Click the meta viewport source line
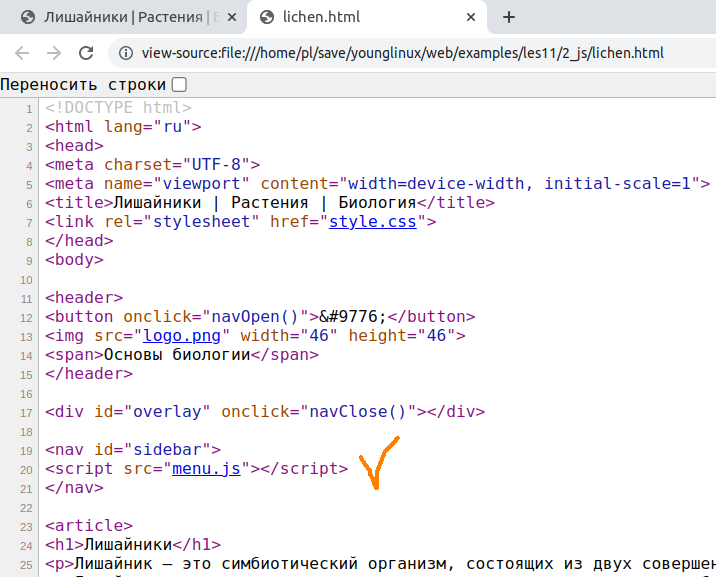 click(x=377, y=184)
